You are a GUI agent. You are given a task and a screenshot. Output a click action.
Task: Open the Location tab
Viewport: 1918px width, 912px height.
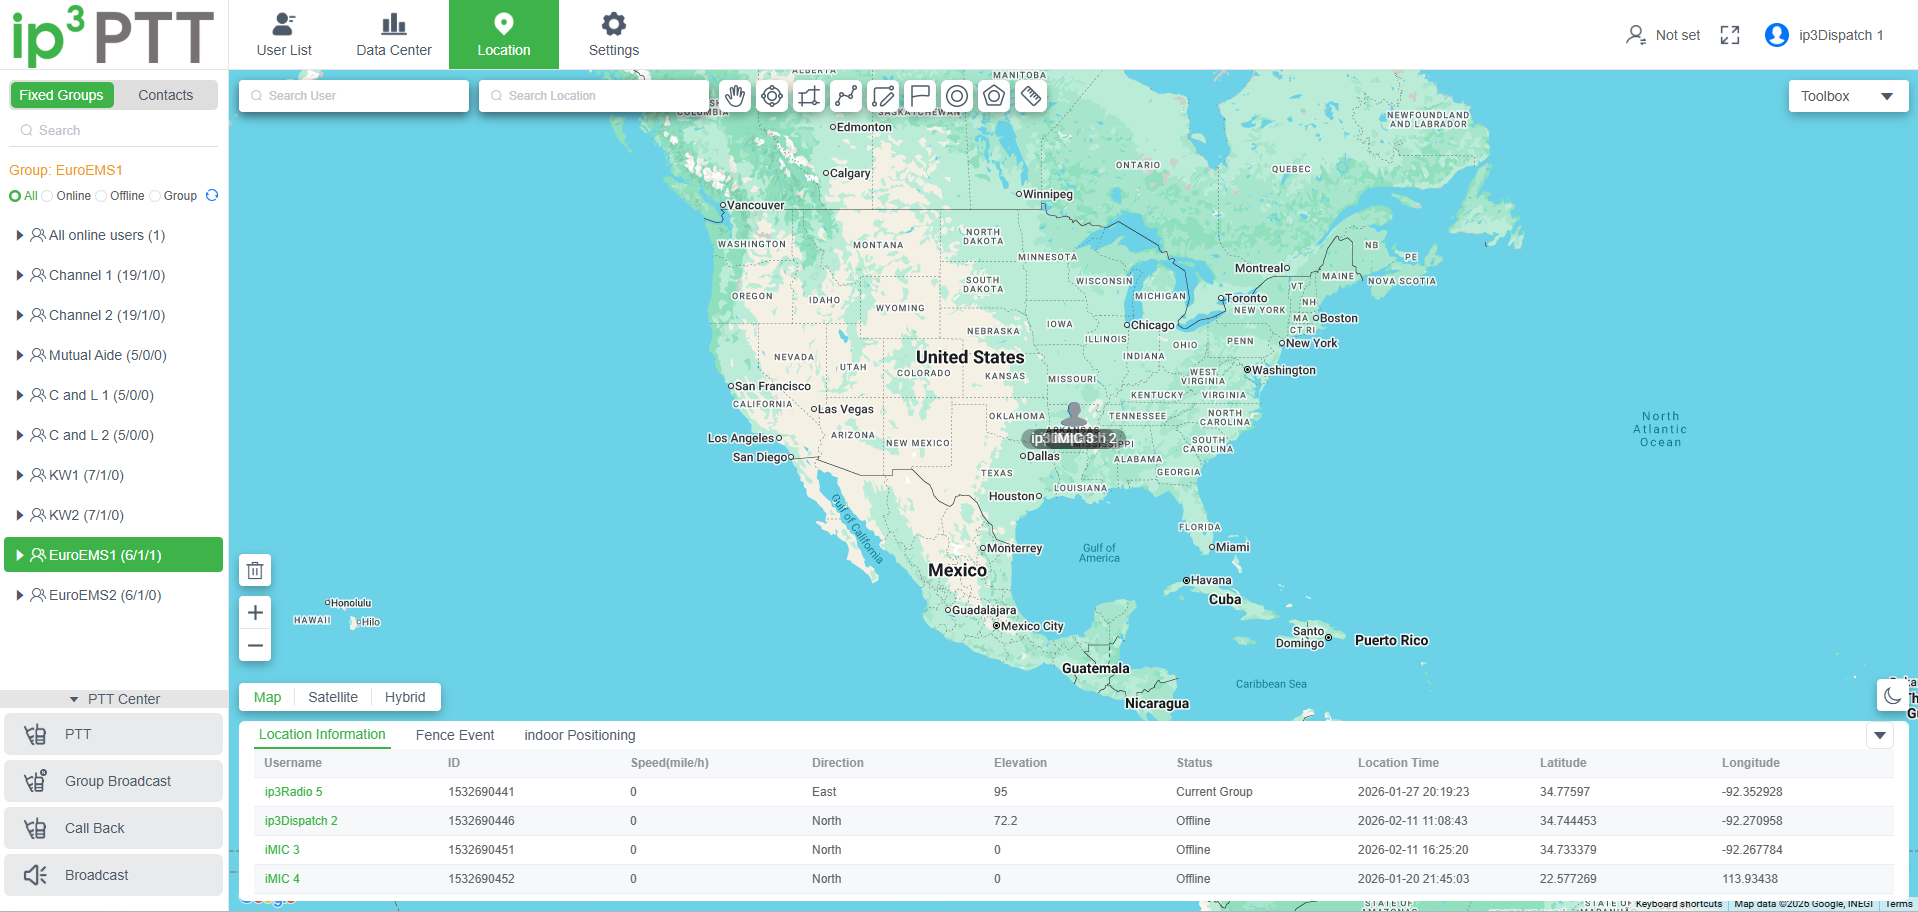pos(504,35)
